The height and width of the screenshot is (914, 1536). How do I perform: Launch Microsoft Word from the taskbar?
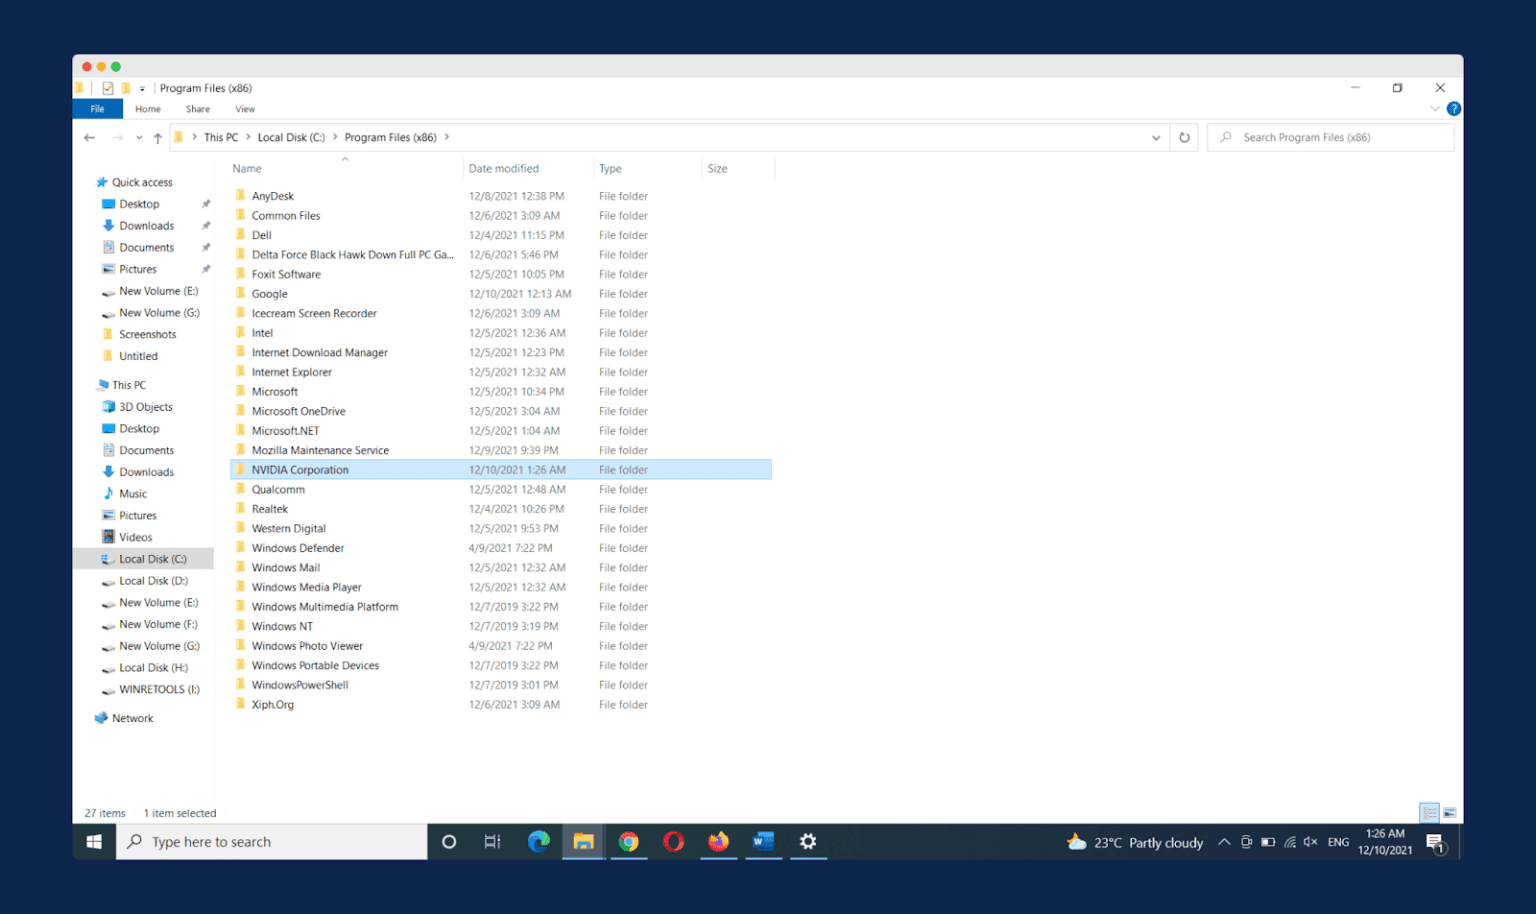[763, 841]
